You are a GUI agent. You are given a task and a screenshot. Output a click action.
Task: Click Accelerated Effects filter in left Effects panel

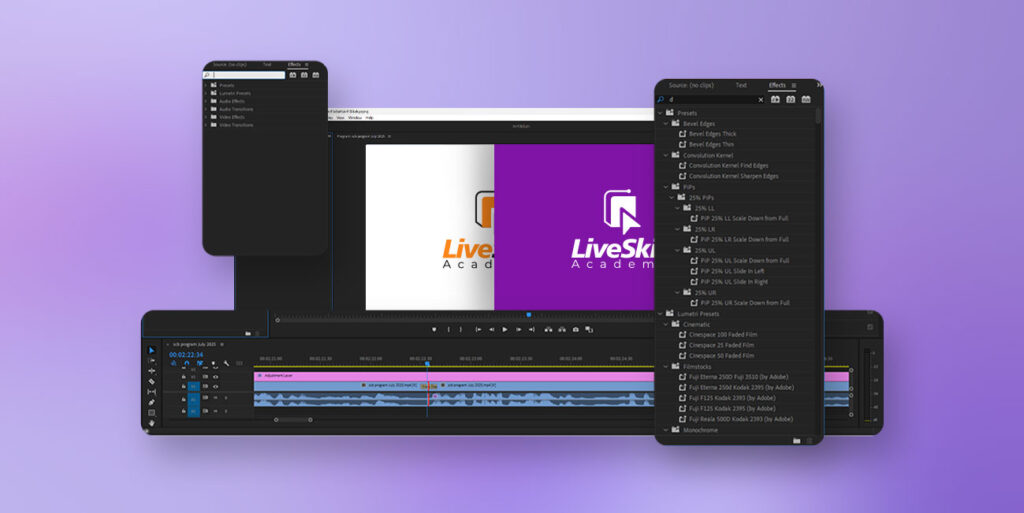click(293, 75)
